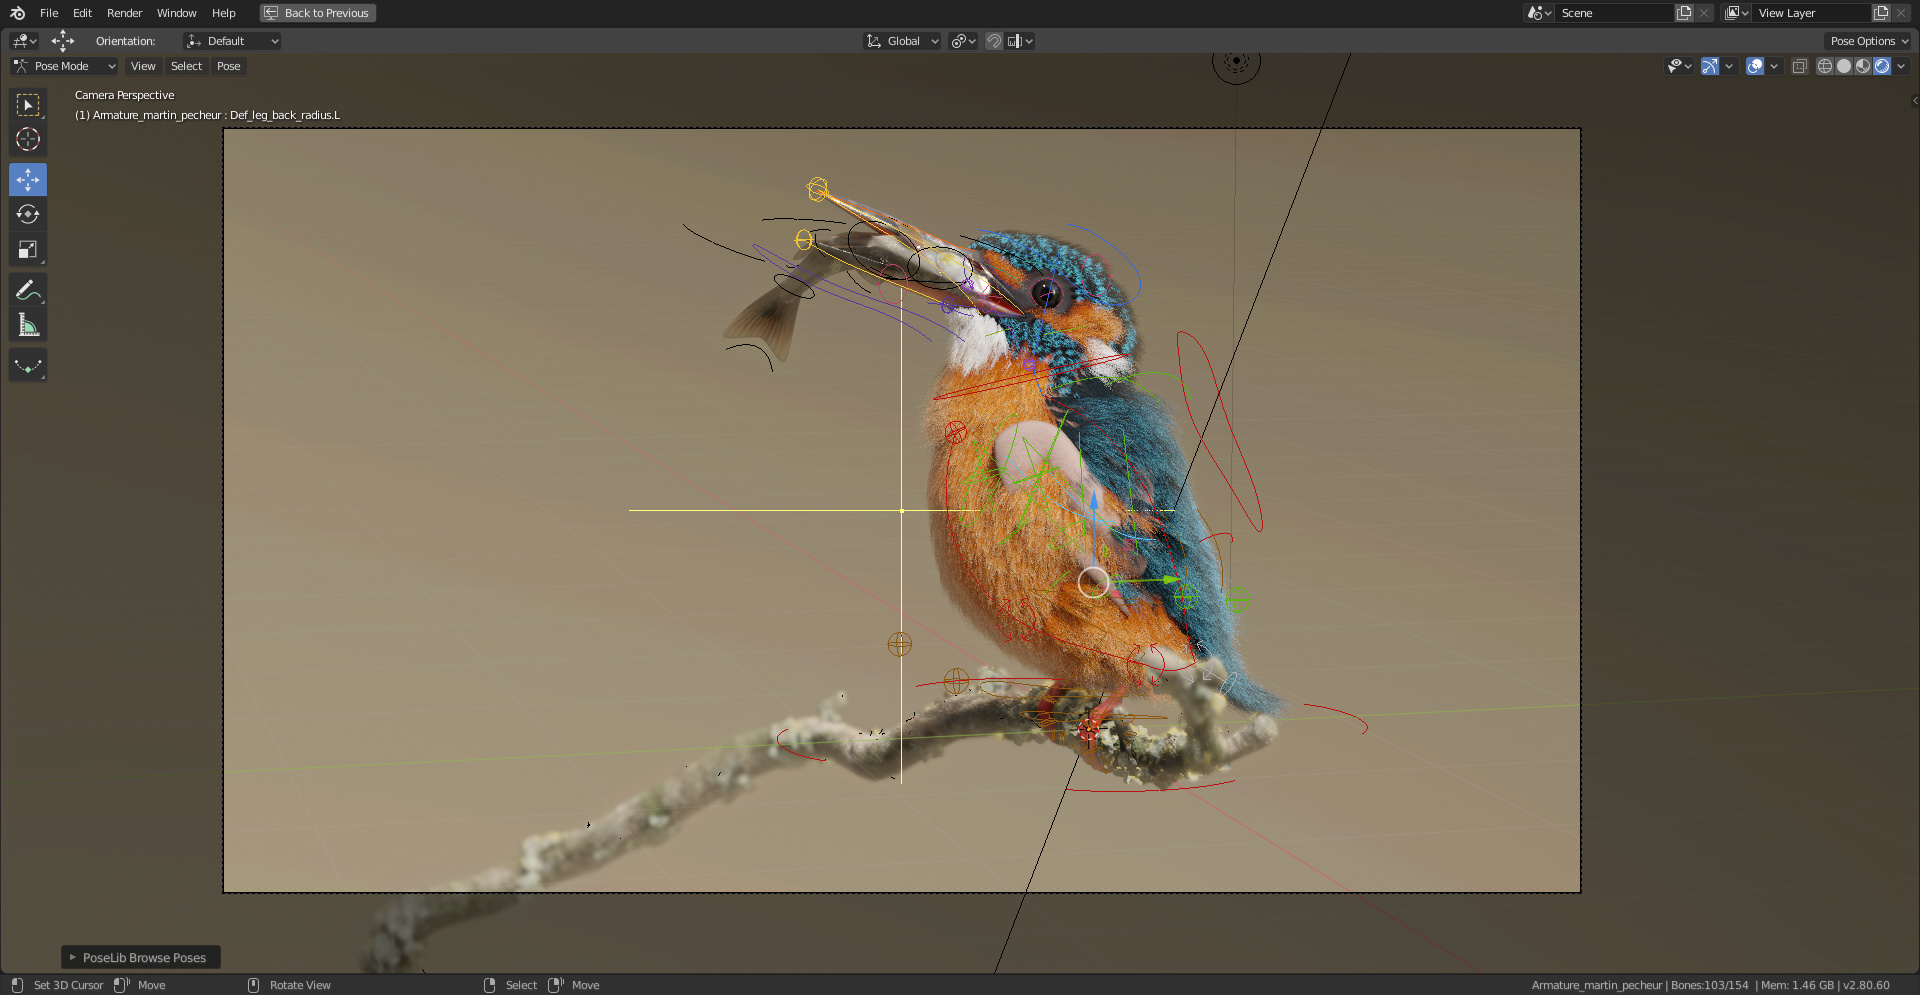Screen dimensions: 1920x995
Task: Click the Move tool icon in the tool settings bar
Action: click(63, 41)
